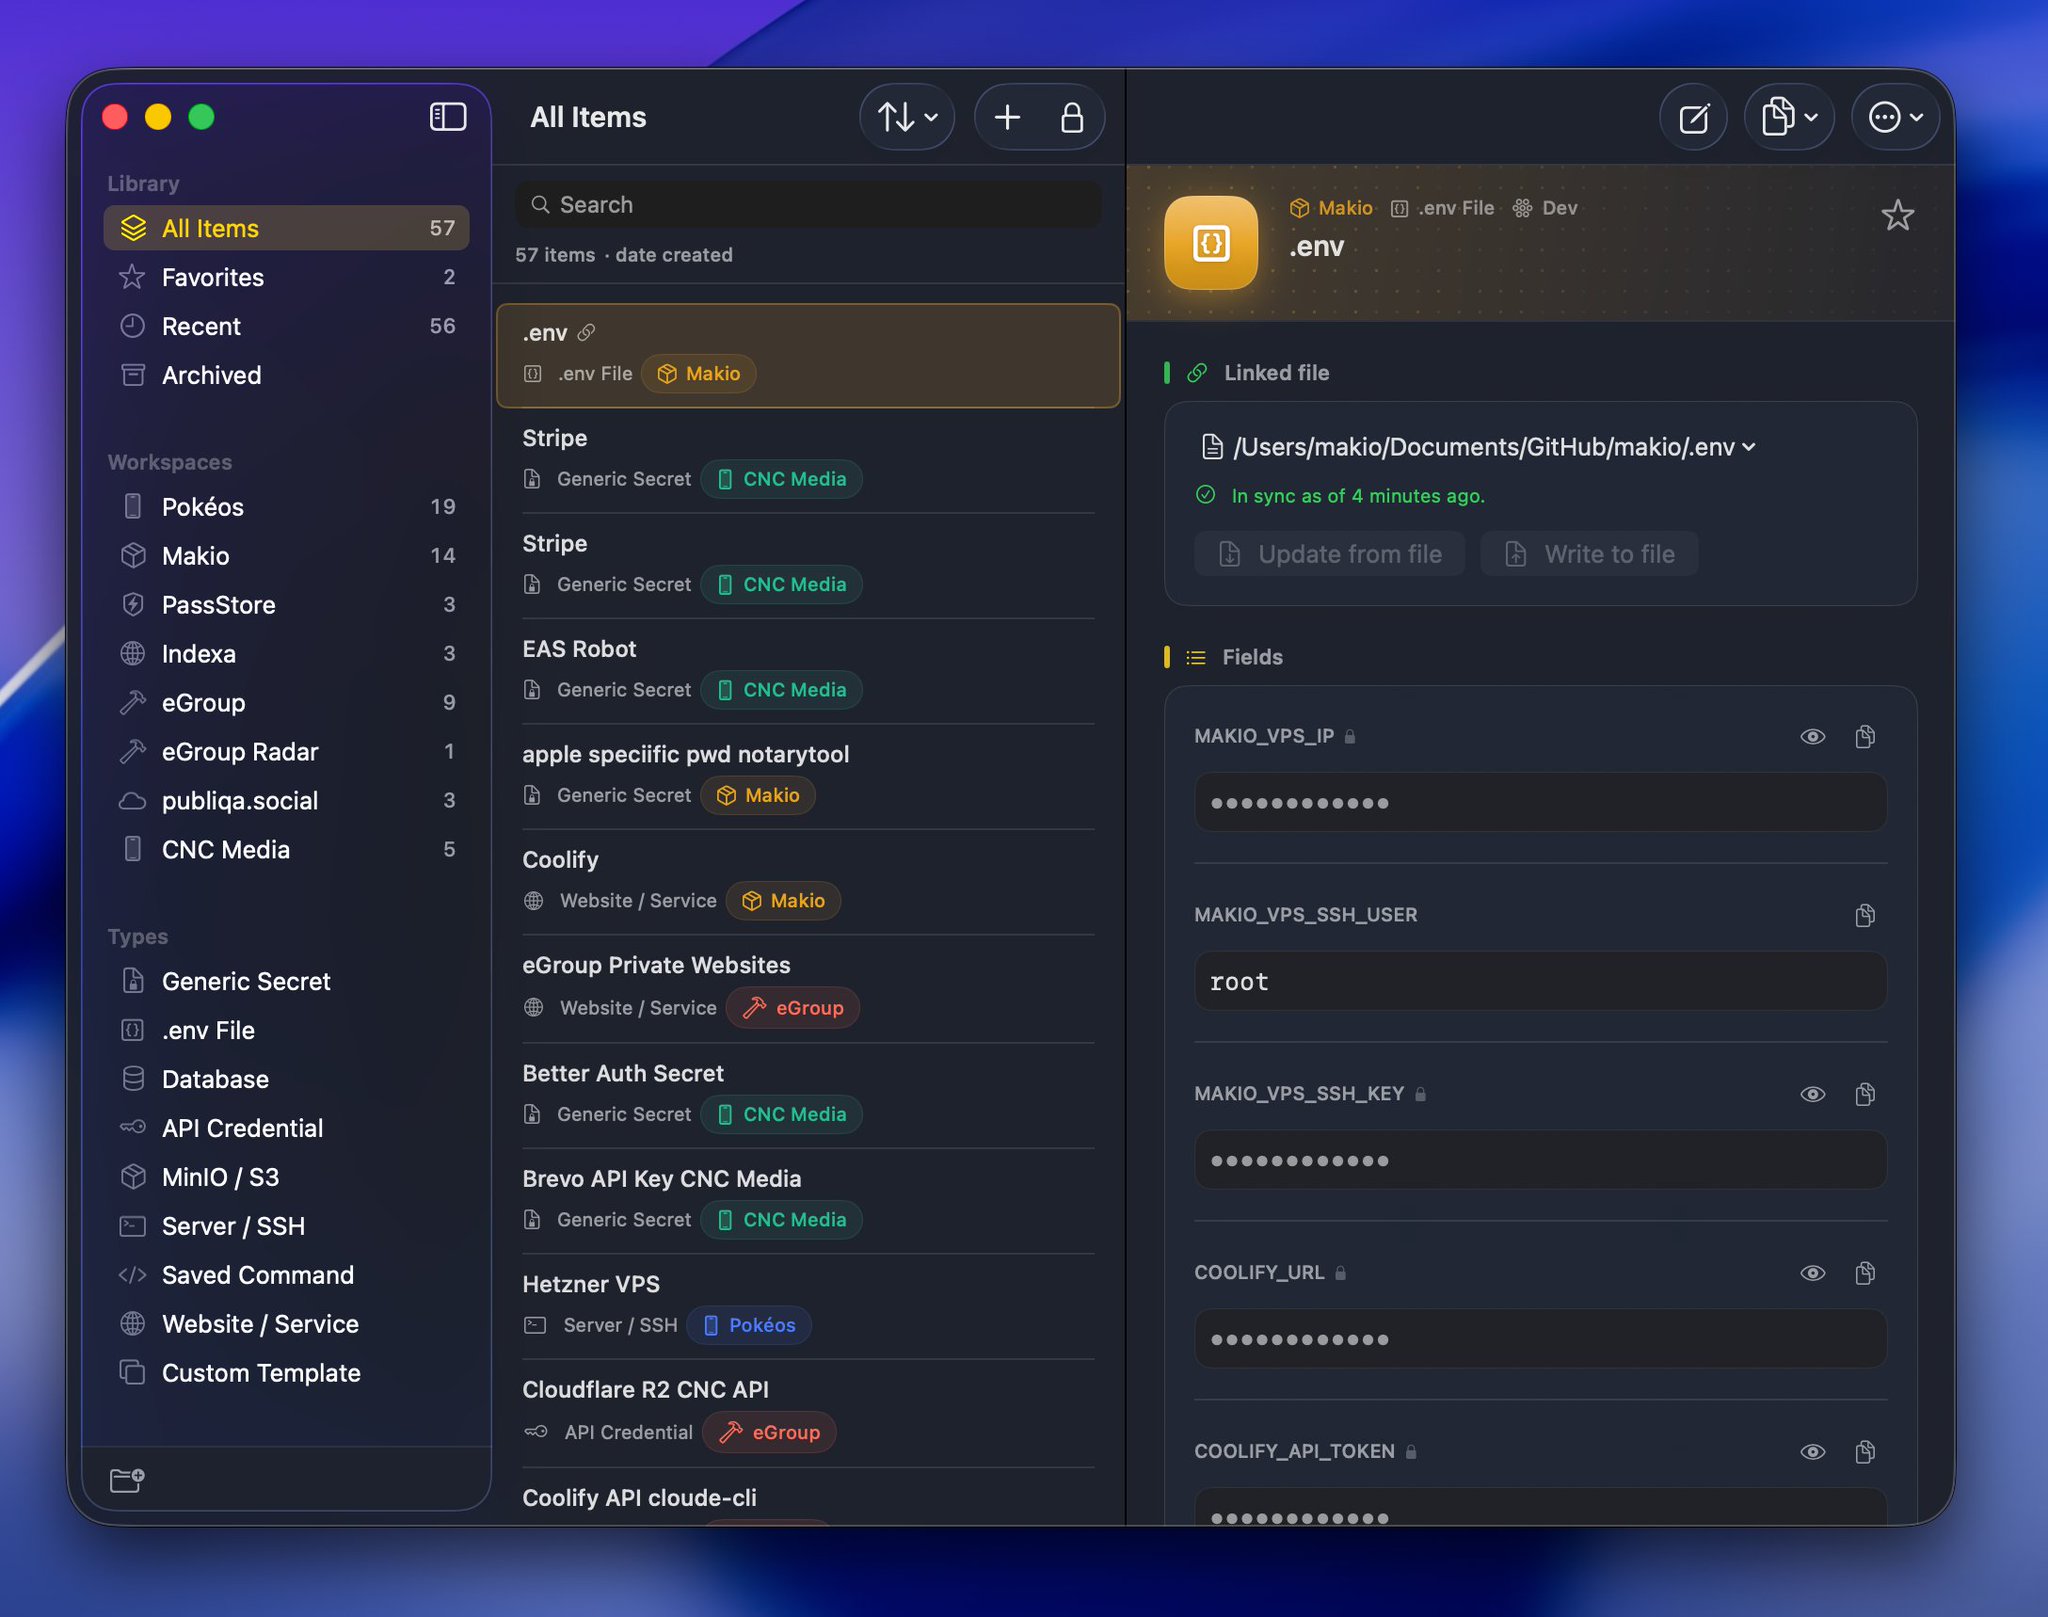
Task: Filter by API Credential type
Action: 286,1128
